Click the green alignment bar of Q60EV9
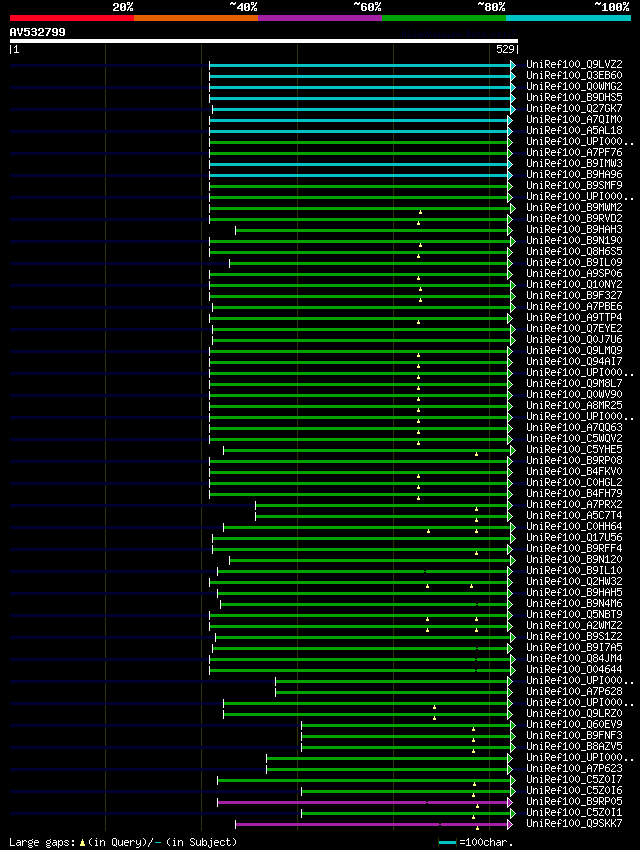This screenshot has width=640, height=850. 407,725
